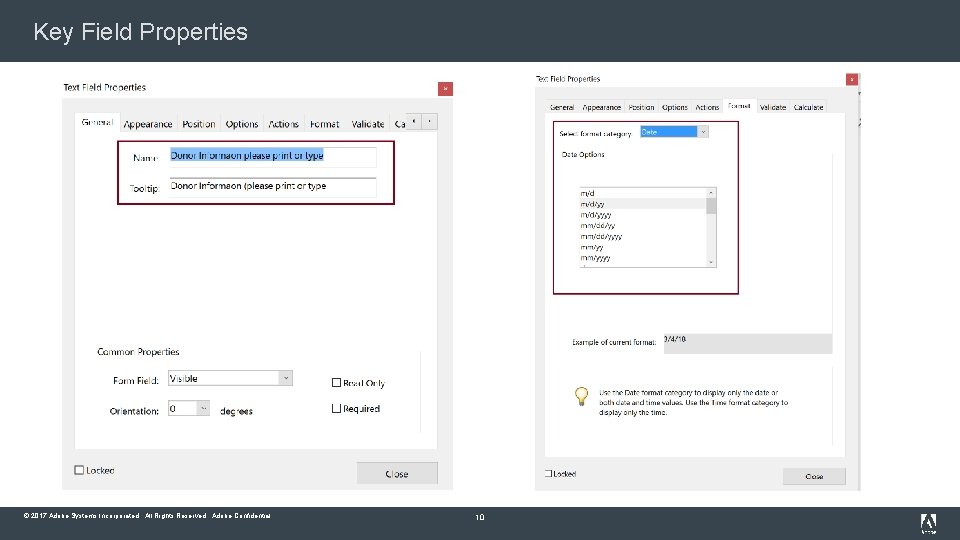This screenshot has width=960, height=540.
Task: Close left Text Field Properties dialog with X
Action: tap(445, 89)
